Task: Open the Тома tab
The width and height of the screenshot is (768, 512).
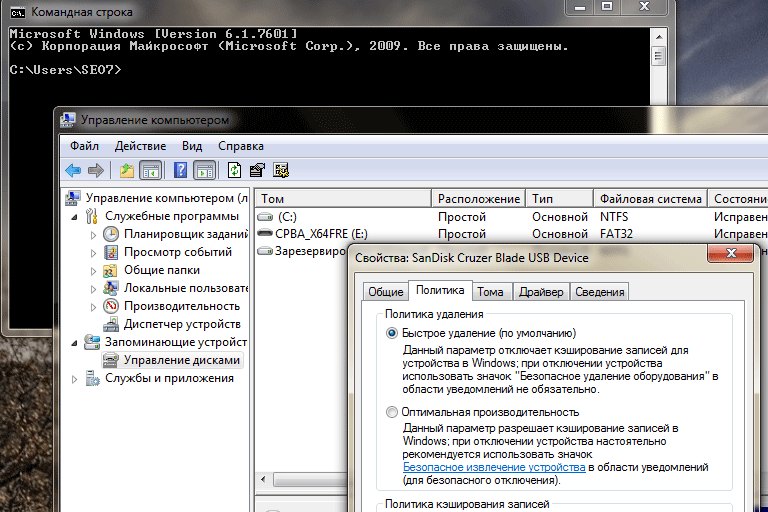Action: tap(490, 292)
